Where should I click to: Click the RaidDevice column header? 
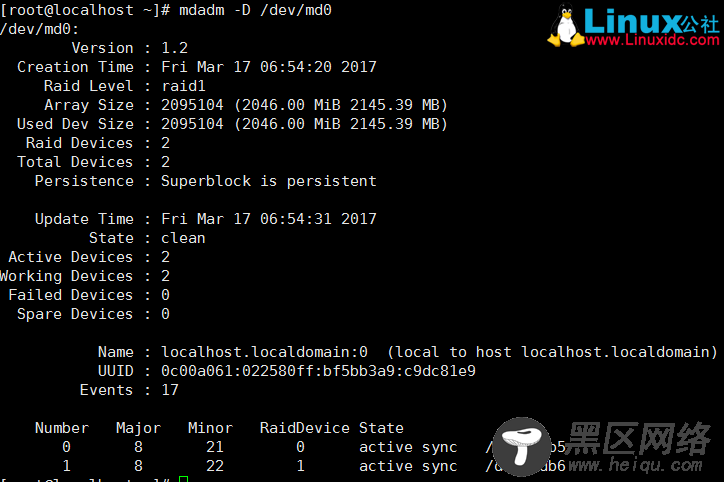(304, 428)
